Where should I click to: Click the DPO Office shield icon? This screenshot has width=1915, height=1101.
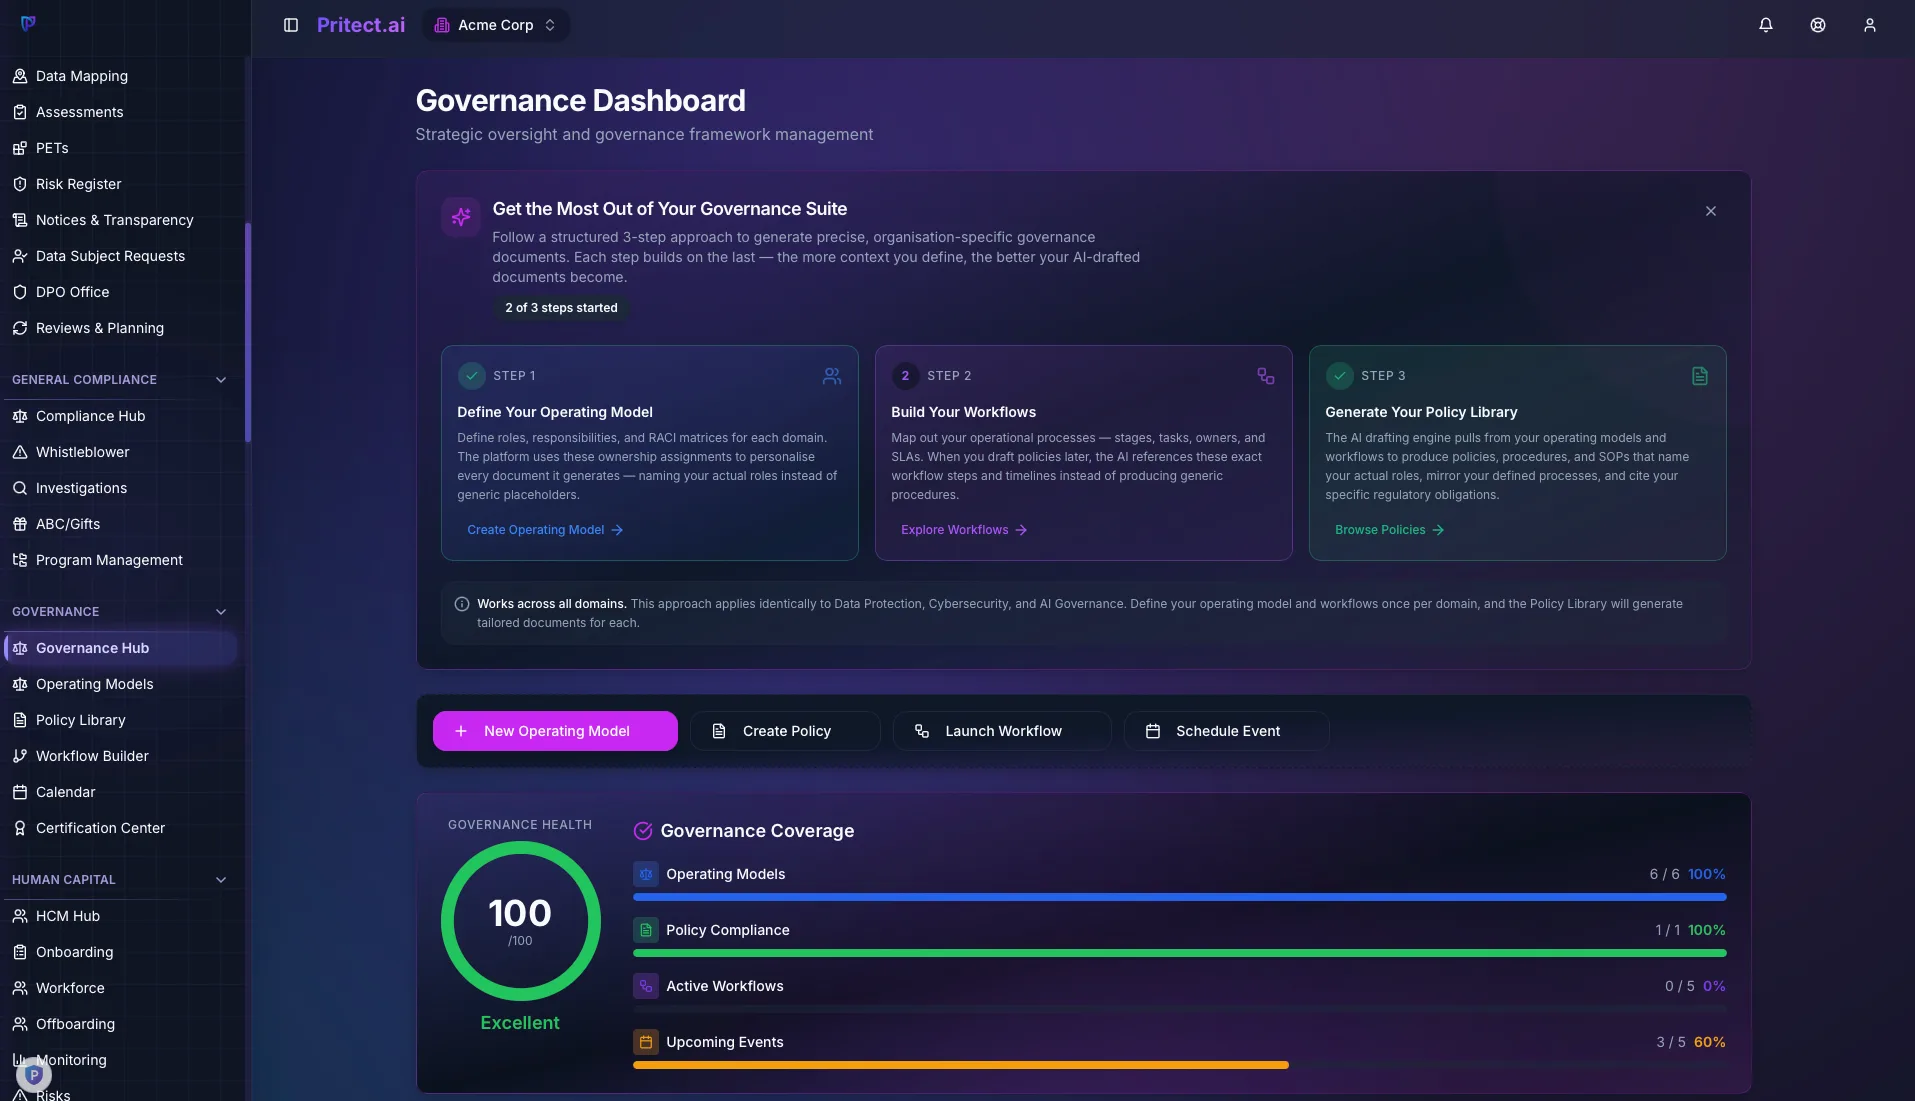[x=20, y=292]
